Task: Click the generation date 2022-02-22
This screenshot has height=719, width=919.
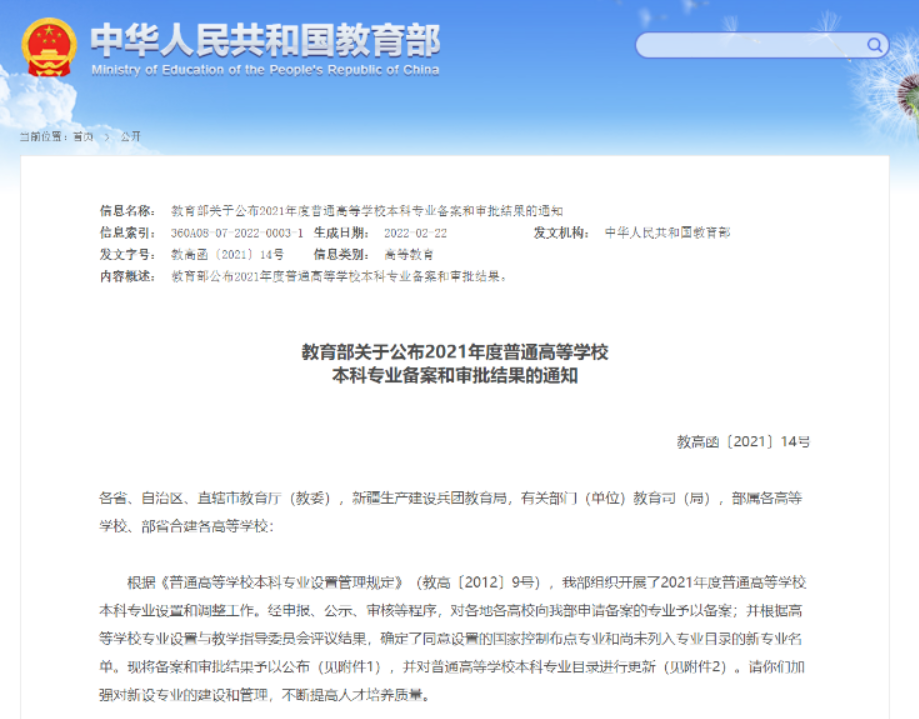Action: [416, 233]
